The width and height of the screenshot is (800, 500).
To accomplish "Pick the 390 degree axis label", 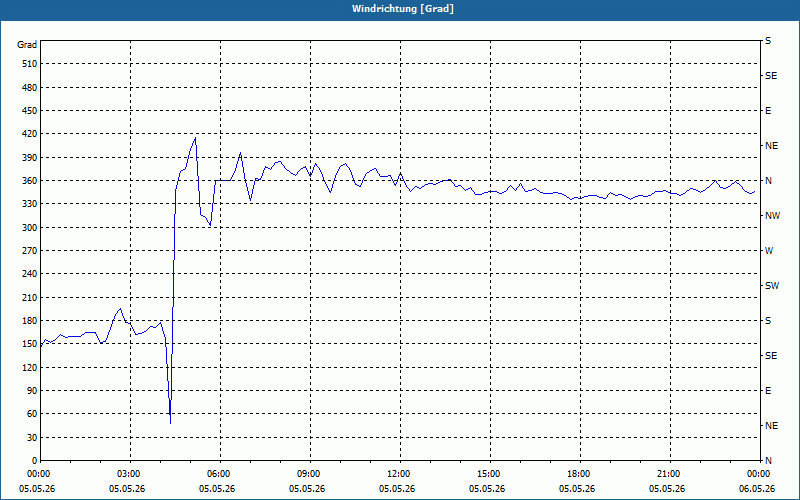I will [30, 158].
